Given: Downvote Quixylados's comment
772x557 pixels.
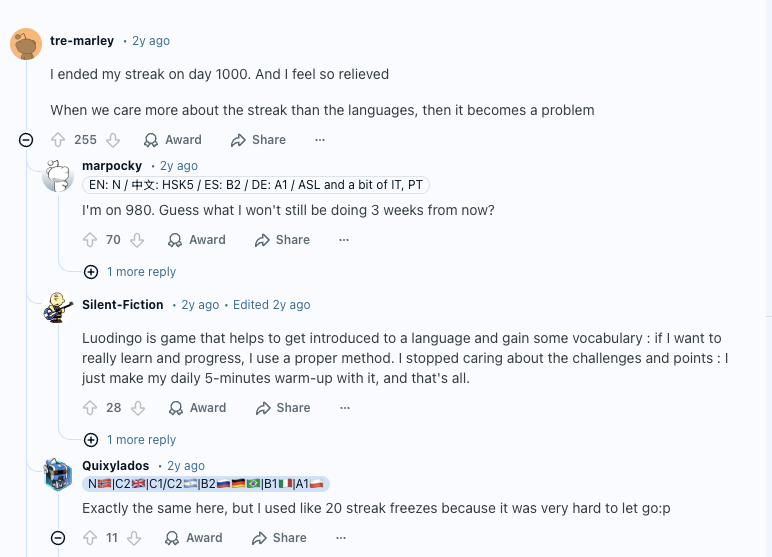Looking at the screenshot, I should click(134, 538).
